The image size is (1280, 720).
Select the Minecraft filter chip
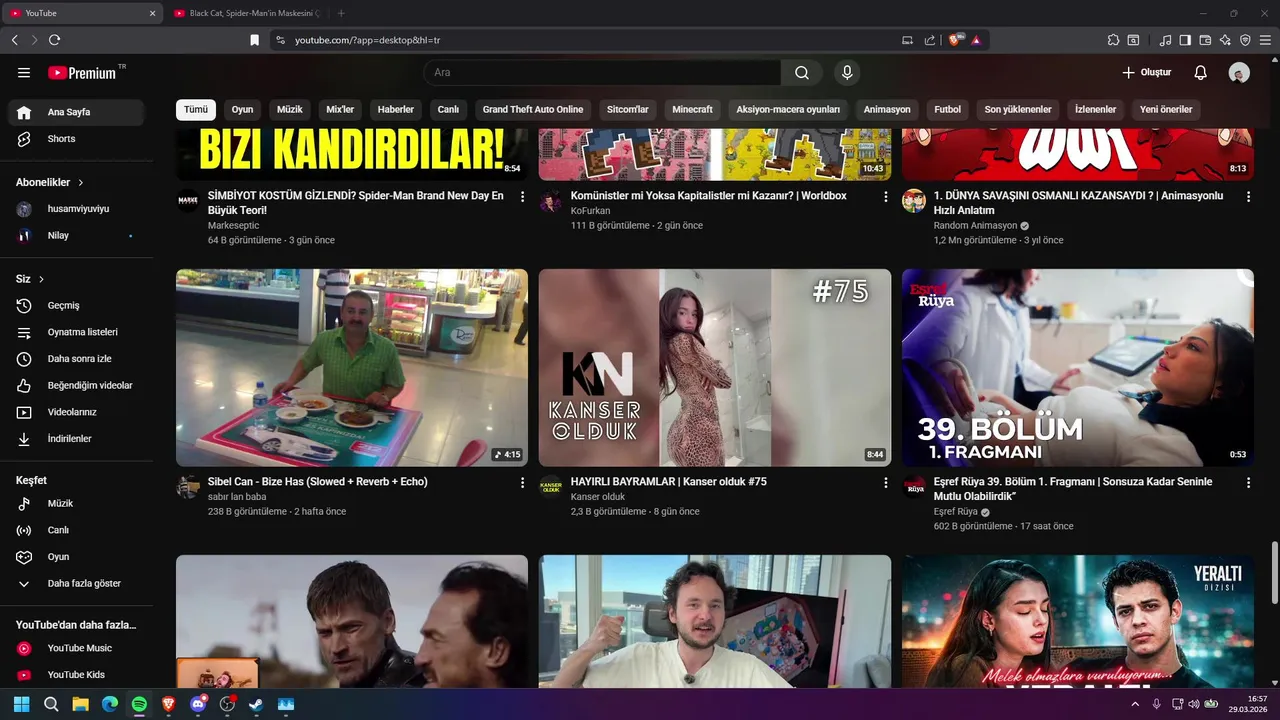click(x=693, y=109)
